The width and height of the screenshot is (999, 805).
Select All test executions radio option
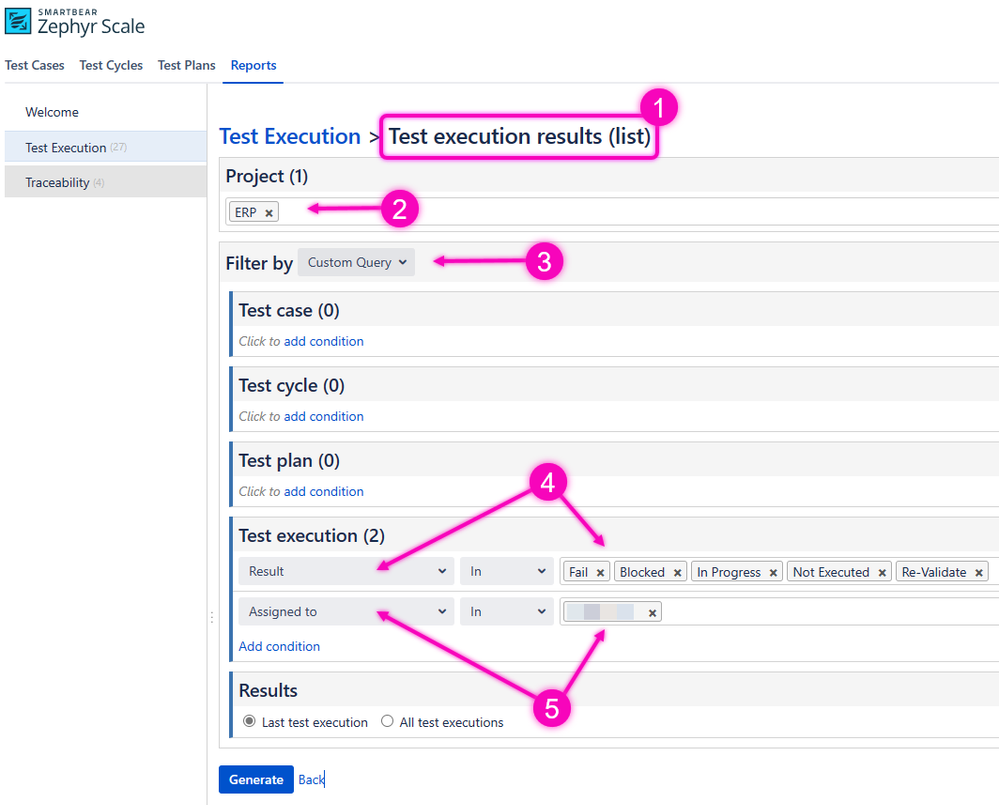coord(387,722)
